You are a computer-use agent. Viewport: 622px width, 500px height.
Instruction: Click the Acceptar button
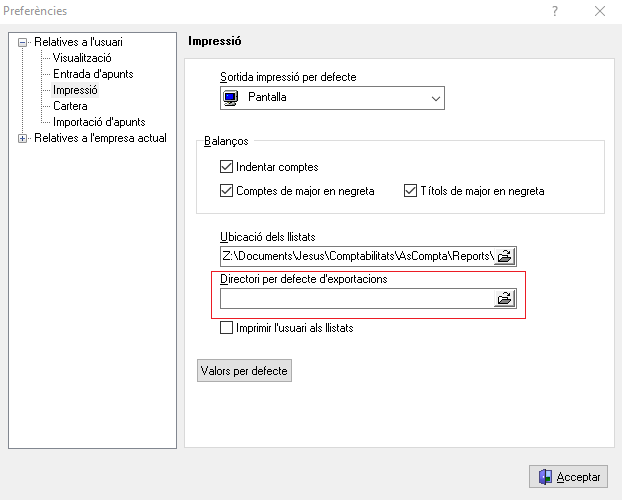coord(568,477)
